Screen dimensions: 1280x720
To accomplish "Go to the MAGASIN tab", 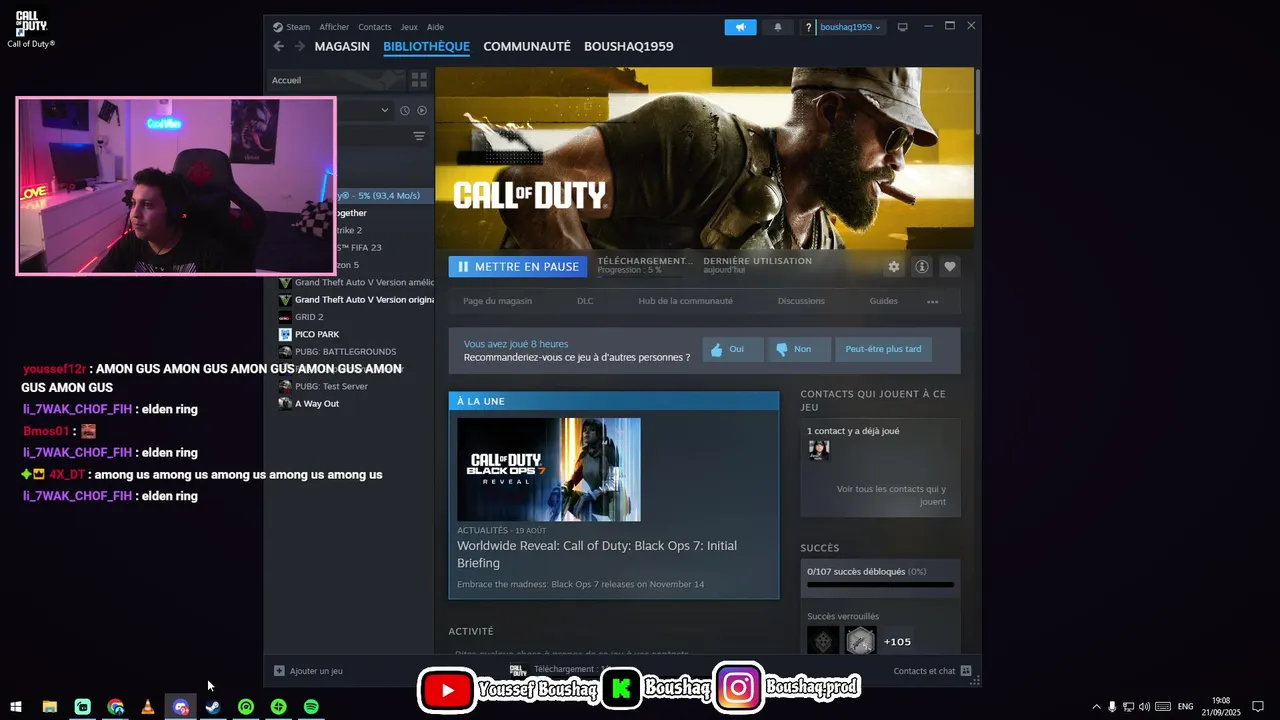I will (x=342, y=46).
